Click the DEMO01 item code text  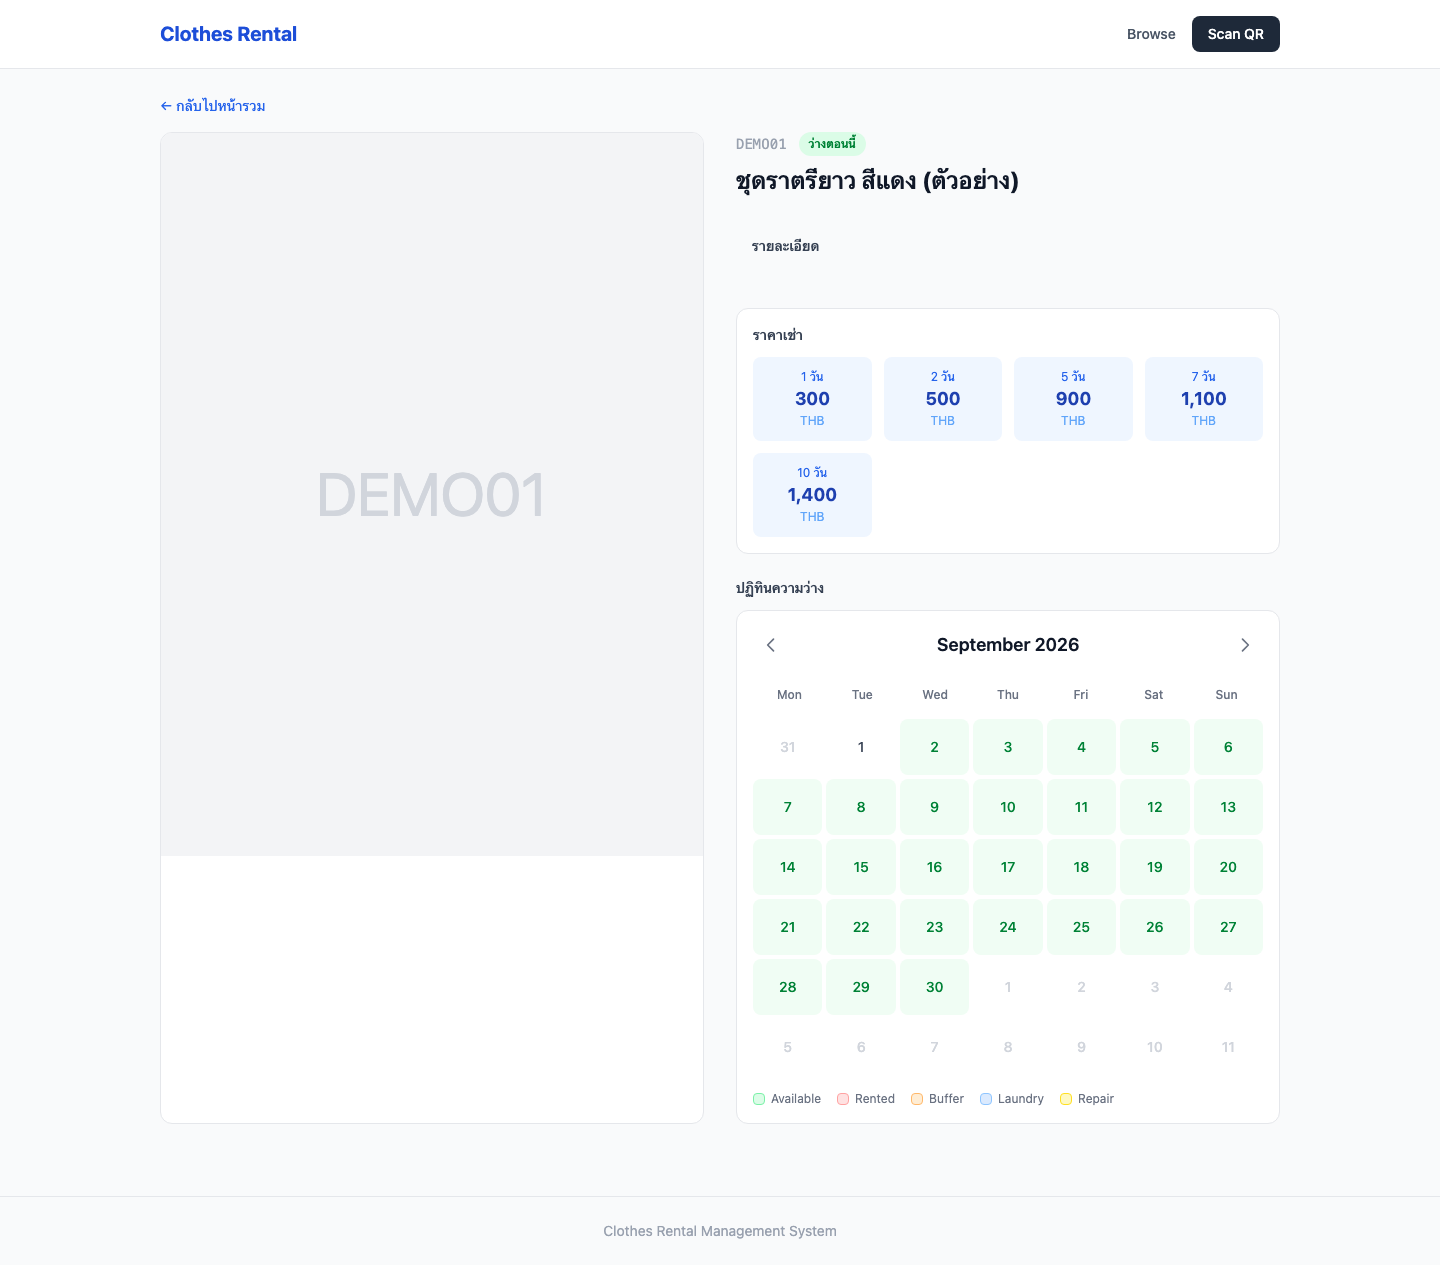(761, 144)
